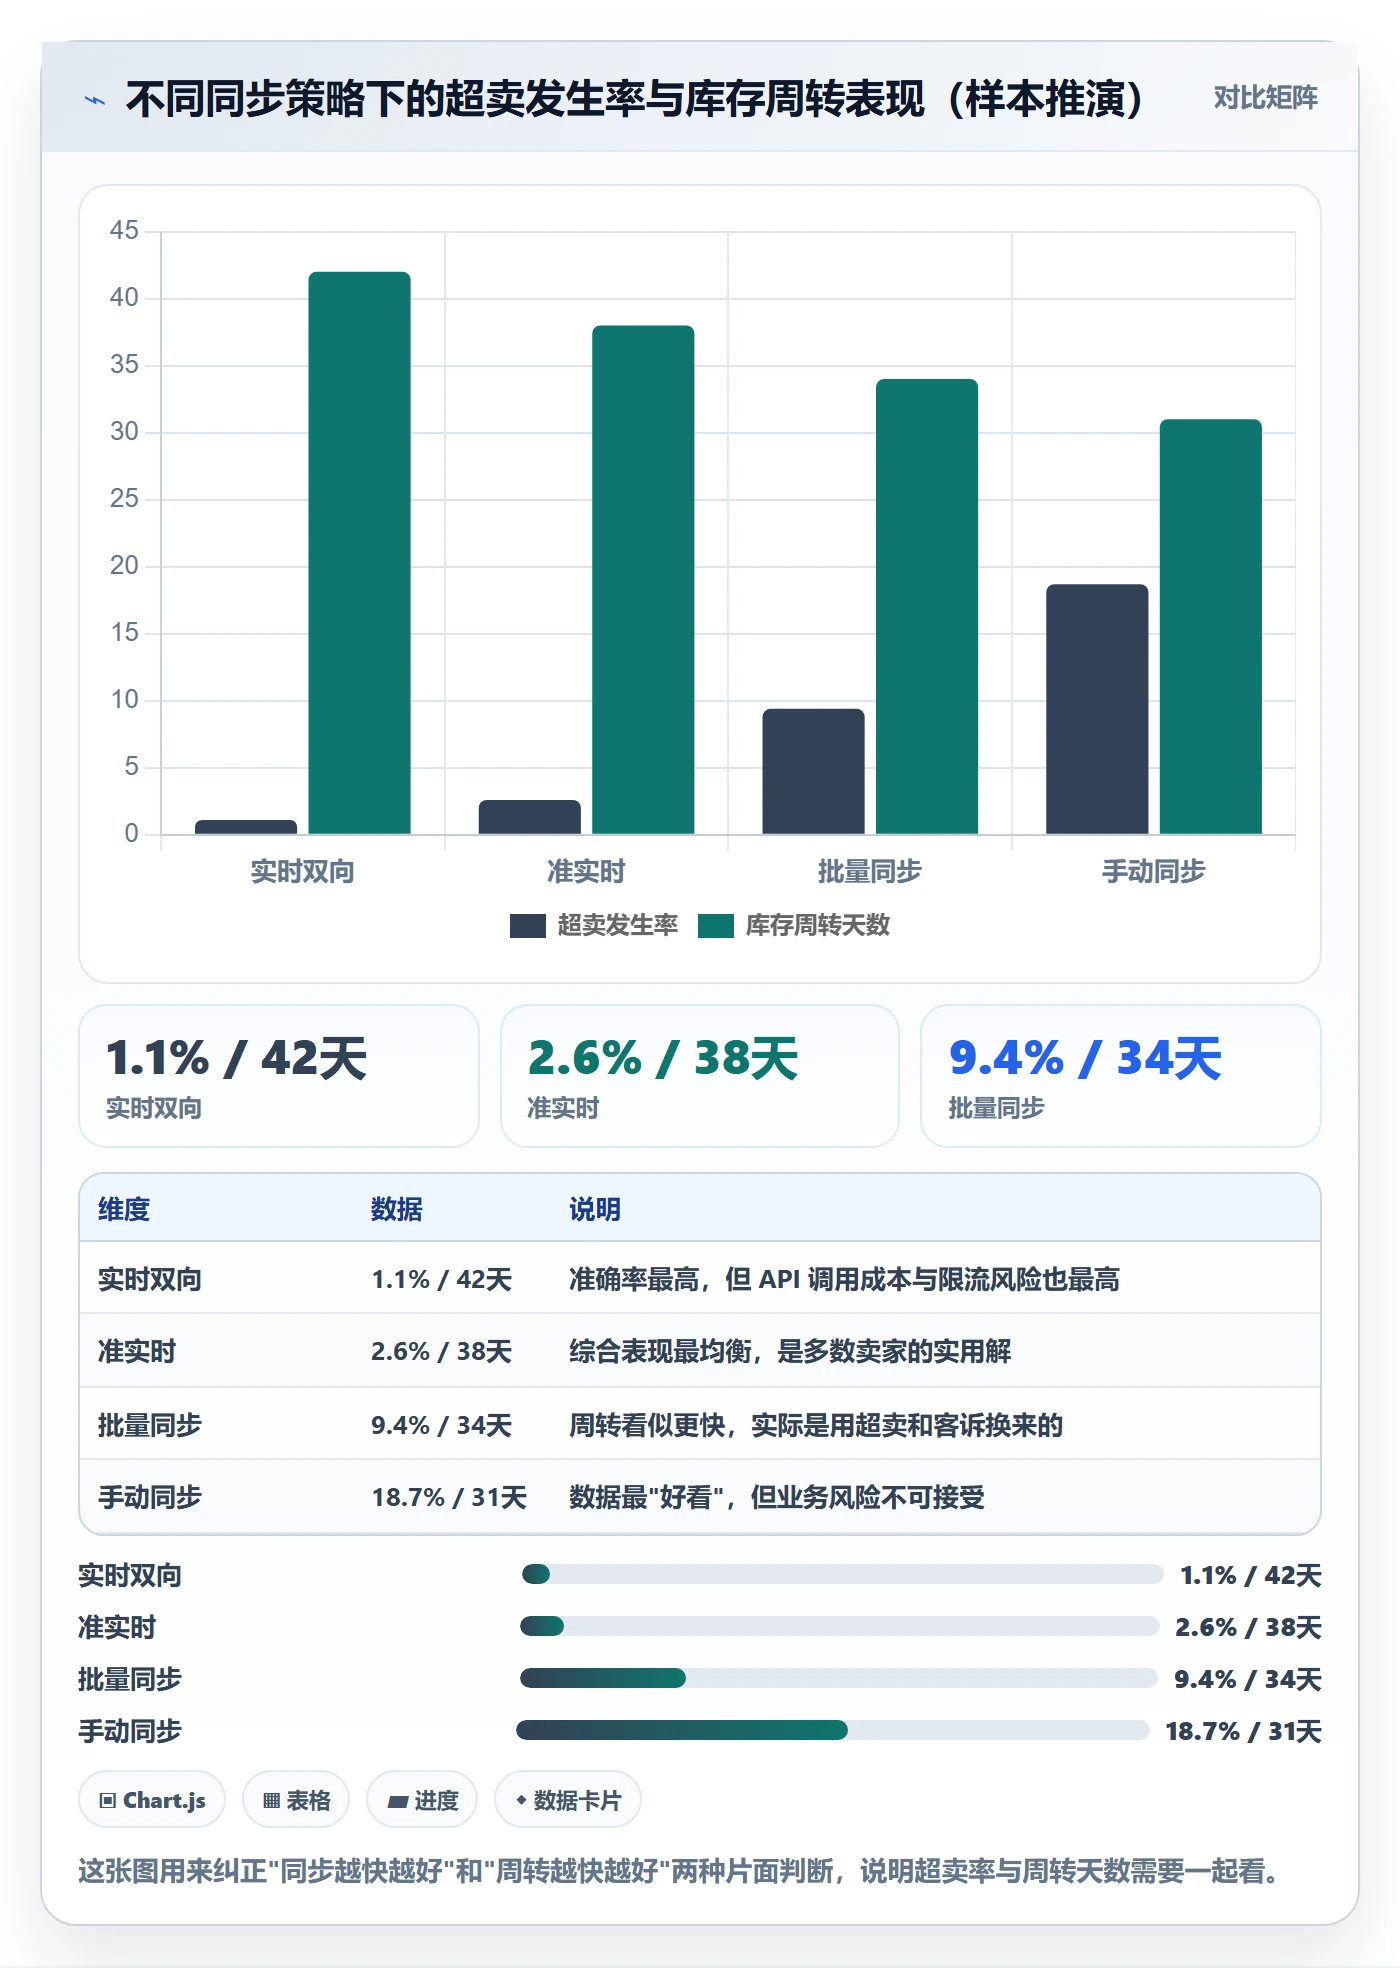Click the chart title heading text
Image resolution: width=1400 pixels, height=1968 pixels.
click(635, 99)
